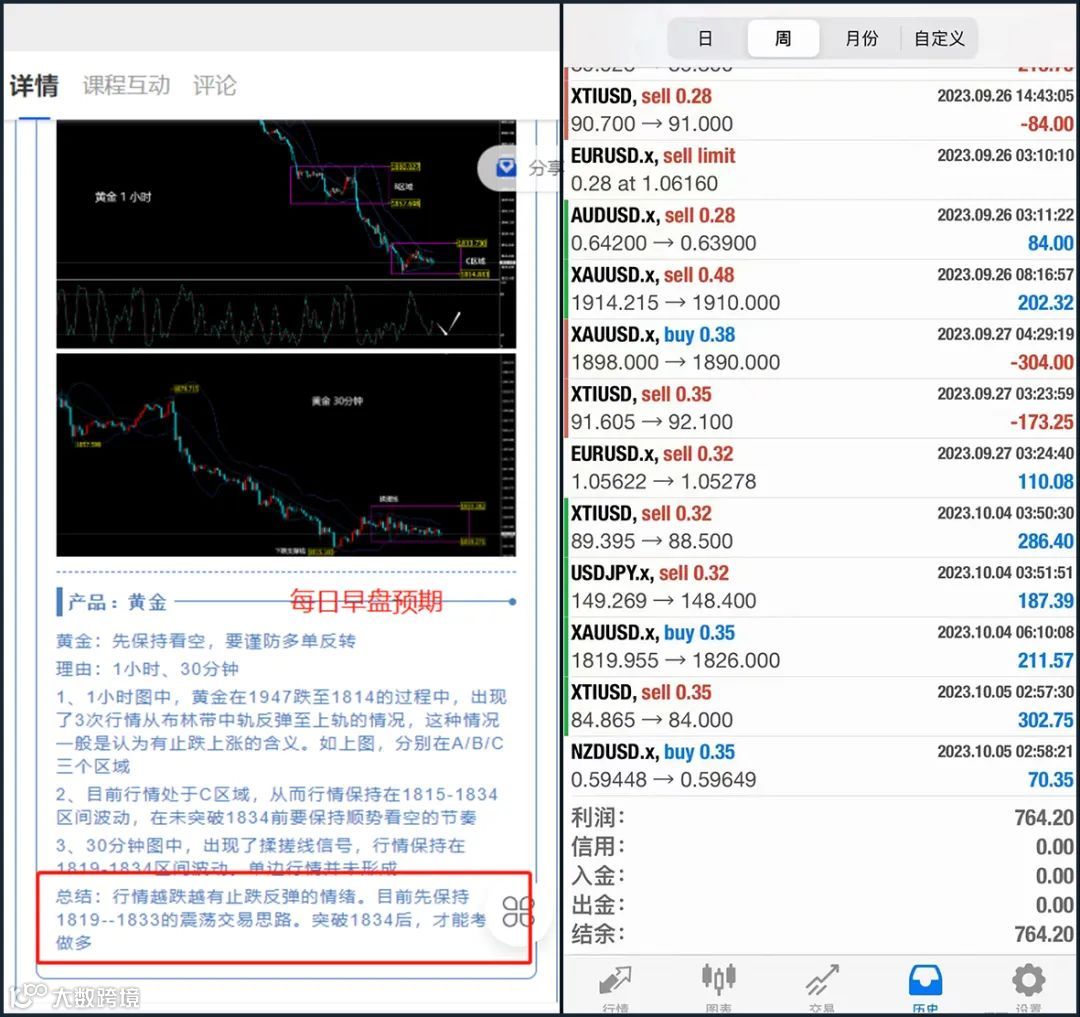Click the 入金 deposit value

(1055, 876)
